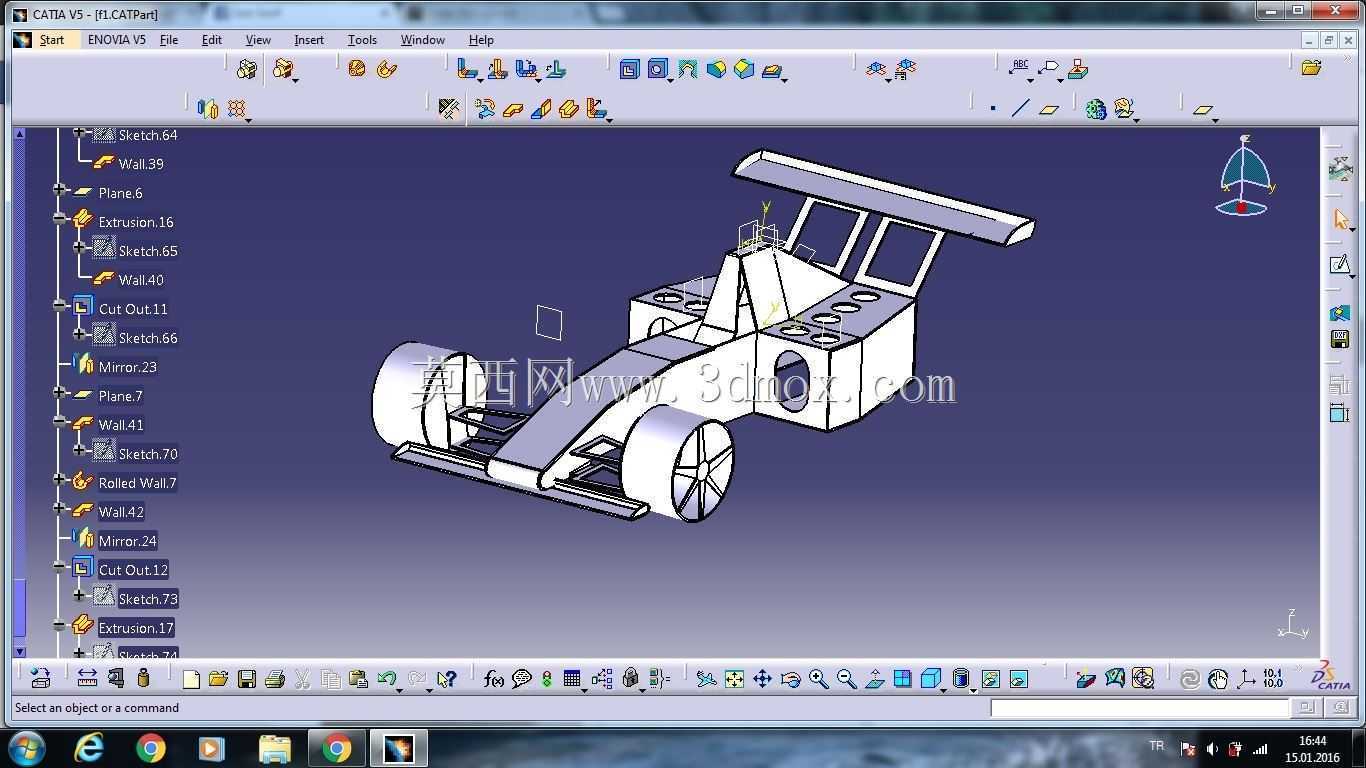Select the Point creation tool
Screen dimensions: 1366x768
992,108
